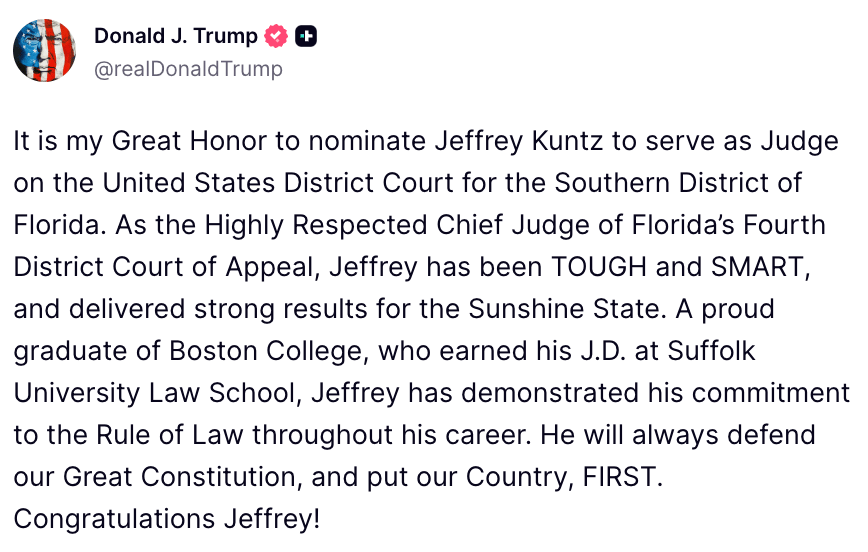Click the red verified checkmark badge
868x552 pixels.
tap(276, 37)
